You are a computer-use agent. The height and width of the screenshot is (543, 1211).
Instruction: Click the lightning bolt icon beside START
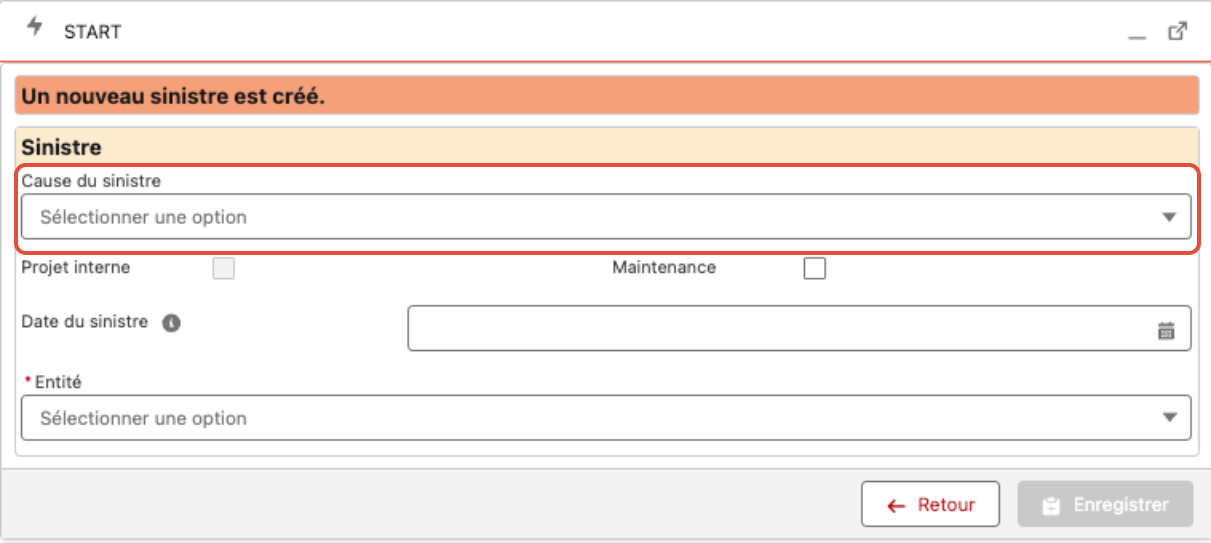[36, 27]
